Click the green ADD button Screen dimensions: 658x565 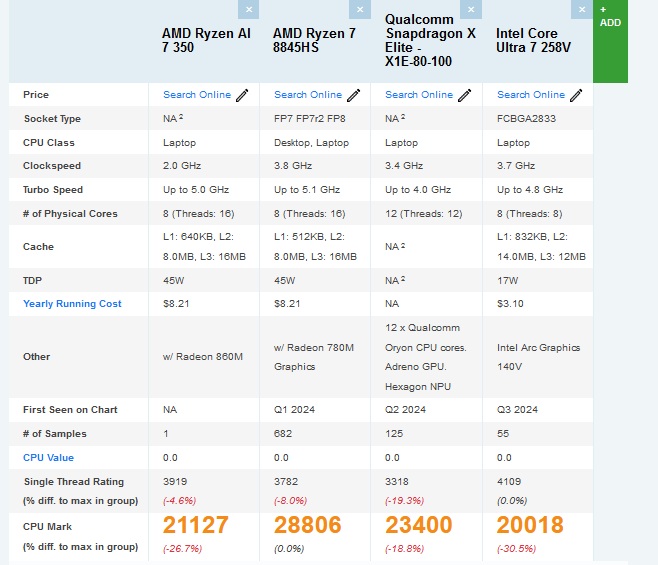610,41
